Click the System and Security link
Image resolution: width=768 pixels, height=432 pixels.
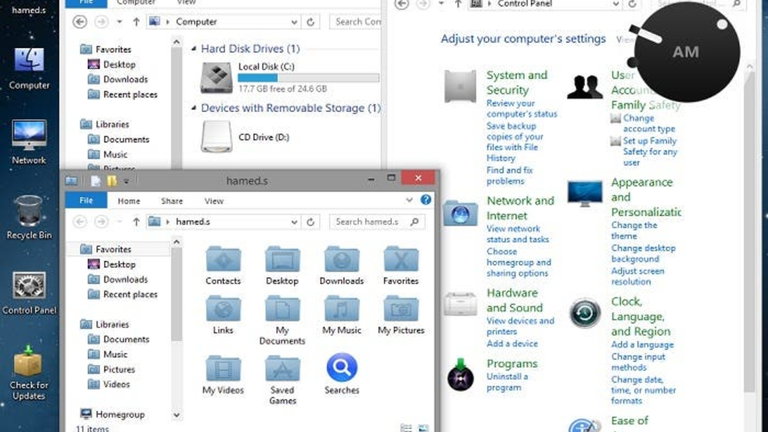pyautogui.click(x=517, y=82)
